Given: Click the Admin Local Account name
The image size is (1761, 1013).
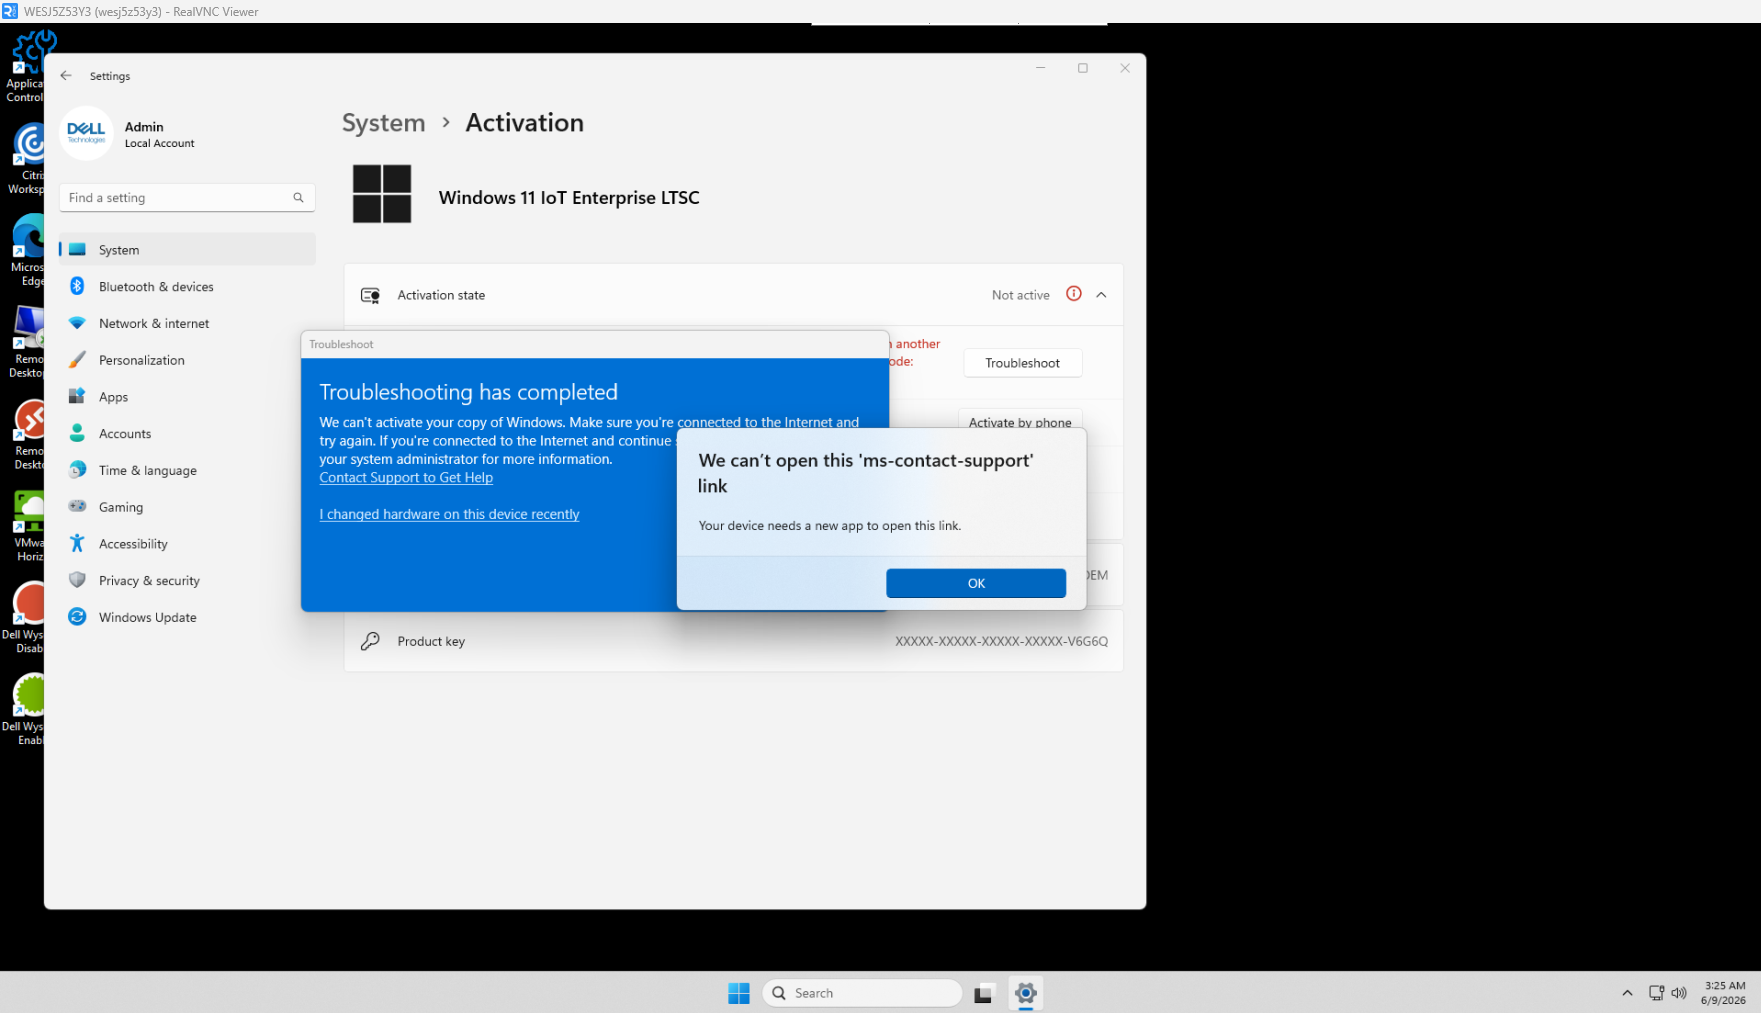Looking at the screenshot, I should coord(160,134).
